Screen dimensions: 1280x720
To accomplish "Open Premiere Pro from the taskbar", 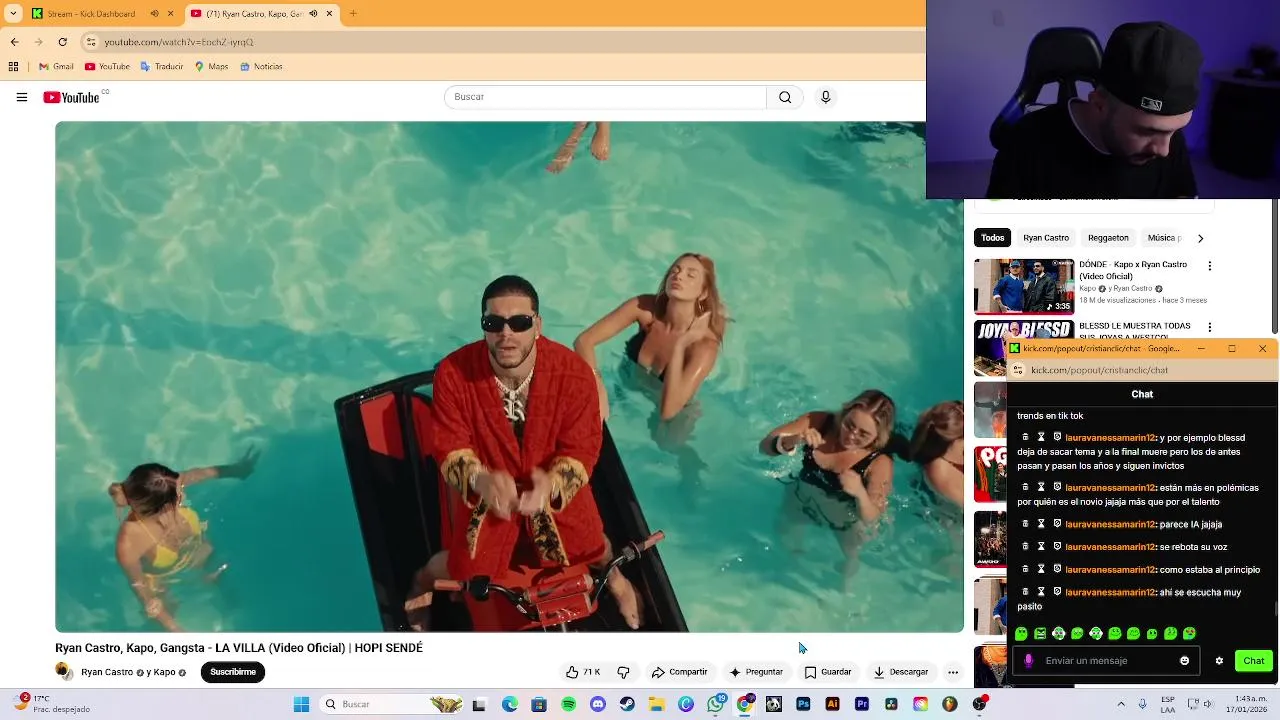I will [x=862, y=704].
